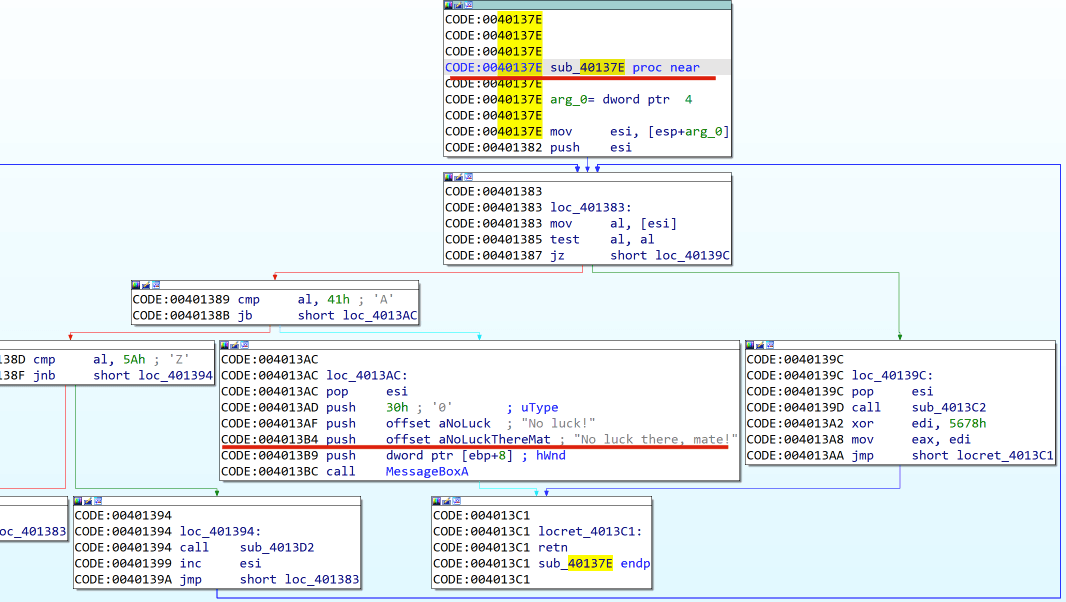The height and width of the screenshot is (602, 1066).
Task: Set node color for loc_401394 node
Action: pos(78,501)
